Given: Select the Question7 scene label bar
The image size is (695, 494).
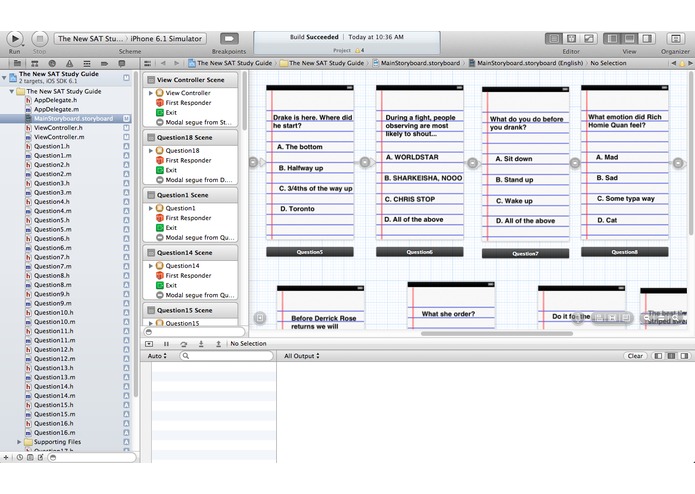Looking at the screenshot, I should 525,253.
